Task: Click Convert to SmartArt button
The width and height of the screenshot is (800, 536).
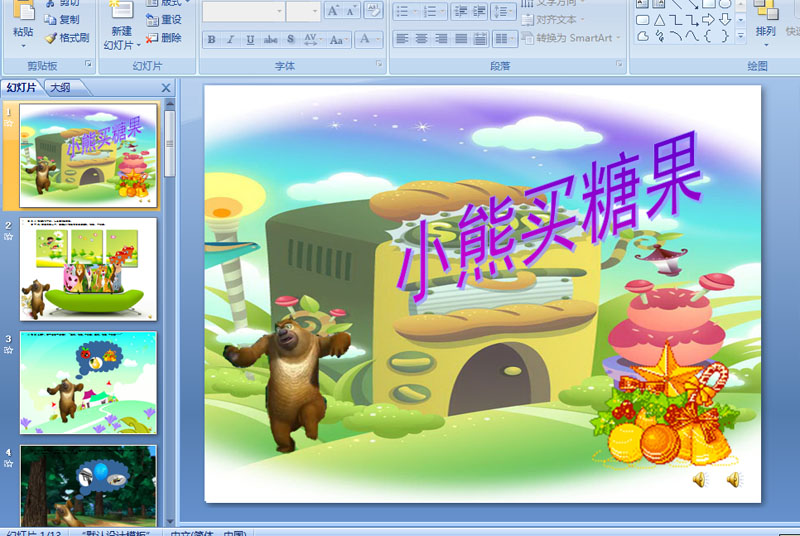Action: click(570, 38)
